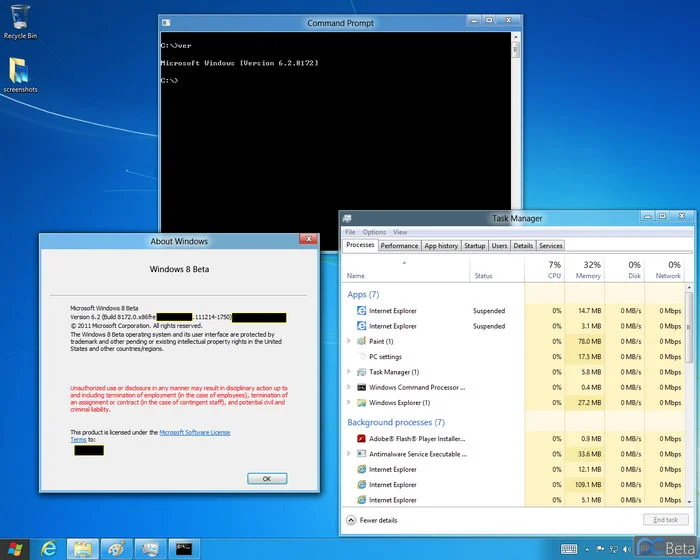Open File Explorer taskbar icon
The width and height of the screenshot is (700, 560).
pos(82,548)
